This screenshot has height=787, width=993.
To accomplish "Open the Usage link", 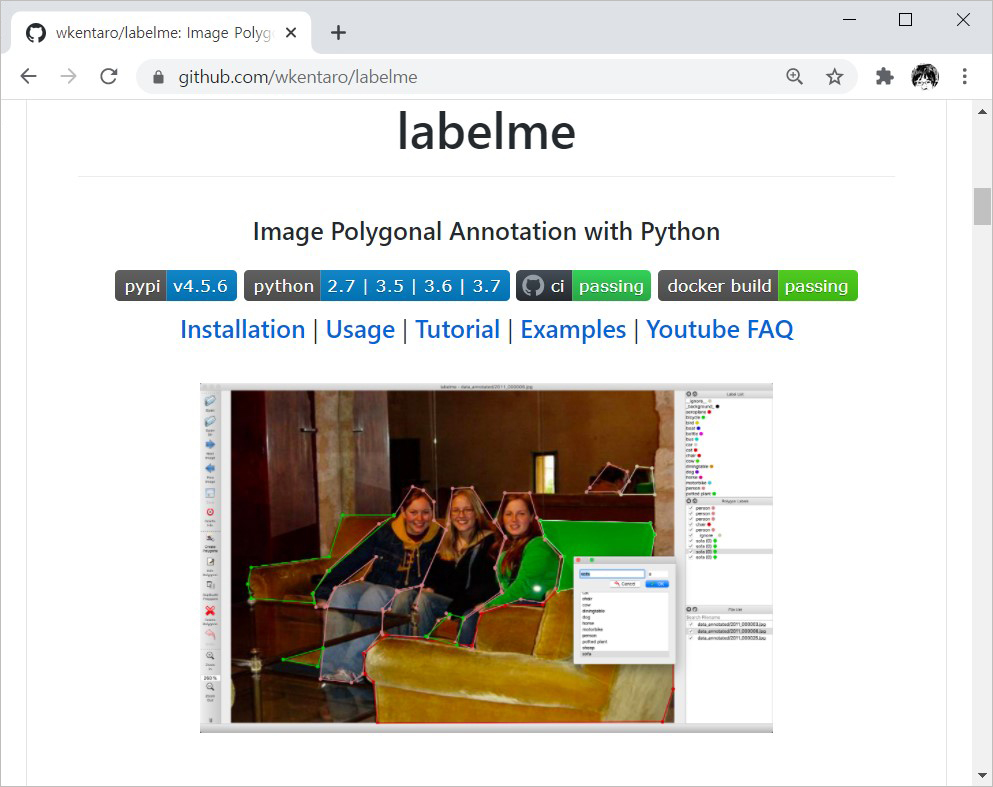I will pyautogui.click(x=360, y=329).
